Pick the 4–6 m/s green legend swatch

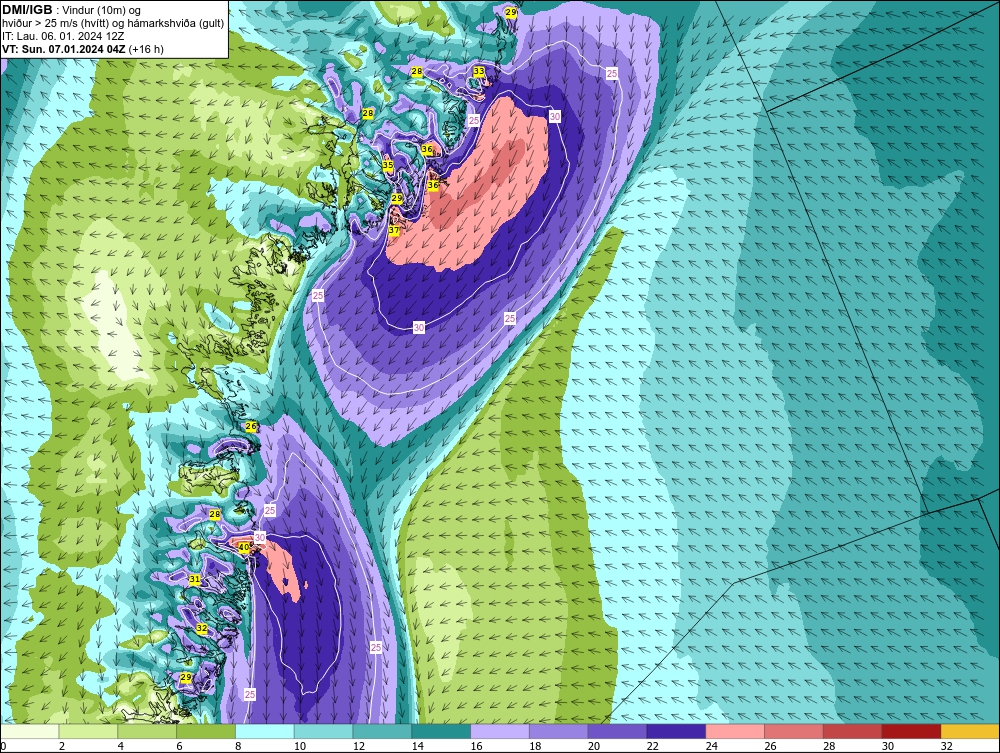[147, 731]
